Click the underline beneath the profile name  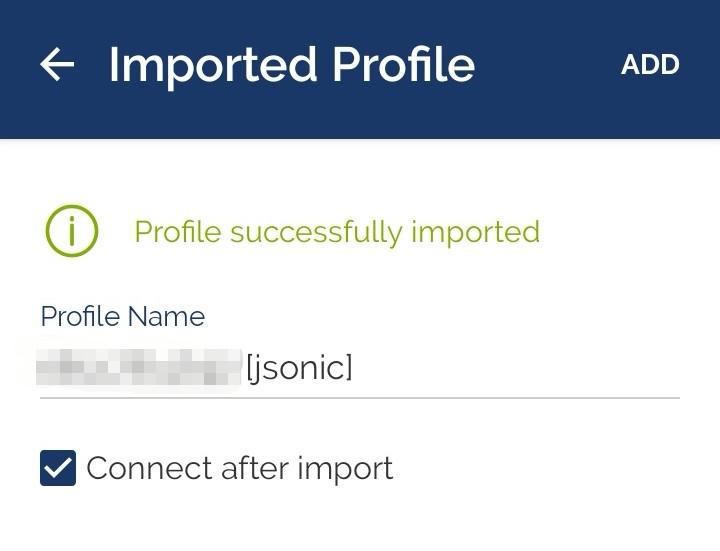(360, 398)
